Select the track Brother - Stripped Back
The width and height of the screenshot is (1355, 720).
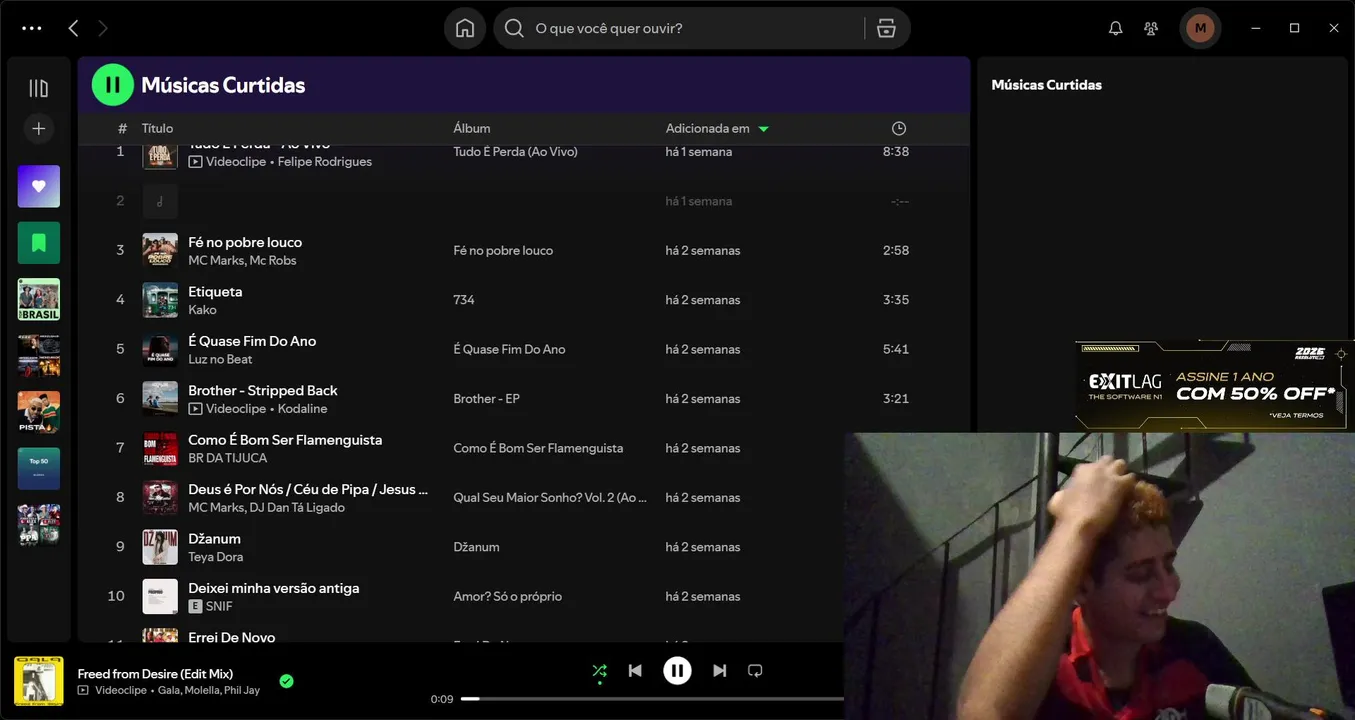263,390
